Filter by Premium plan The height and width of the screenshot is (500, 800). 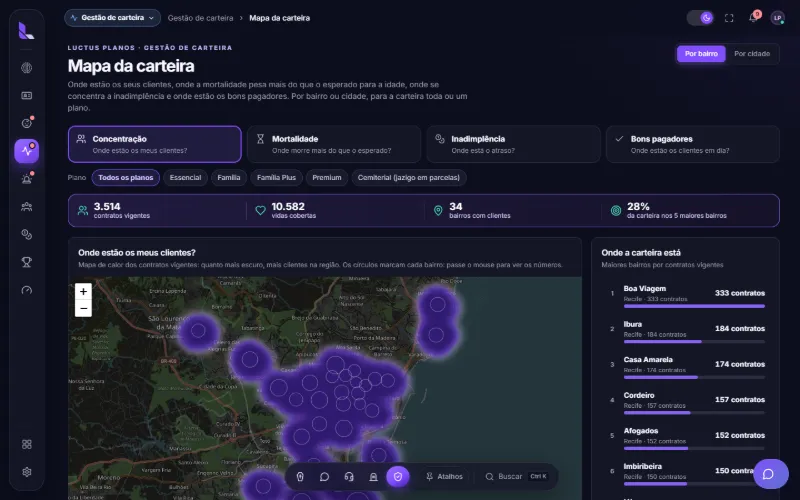(327, 178)
